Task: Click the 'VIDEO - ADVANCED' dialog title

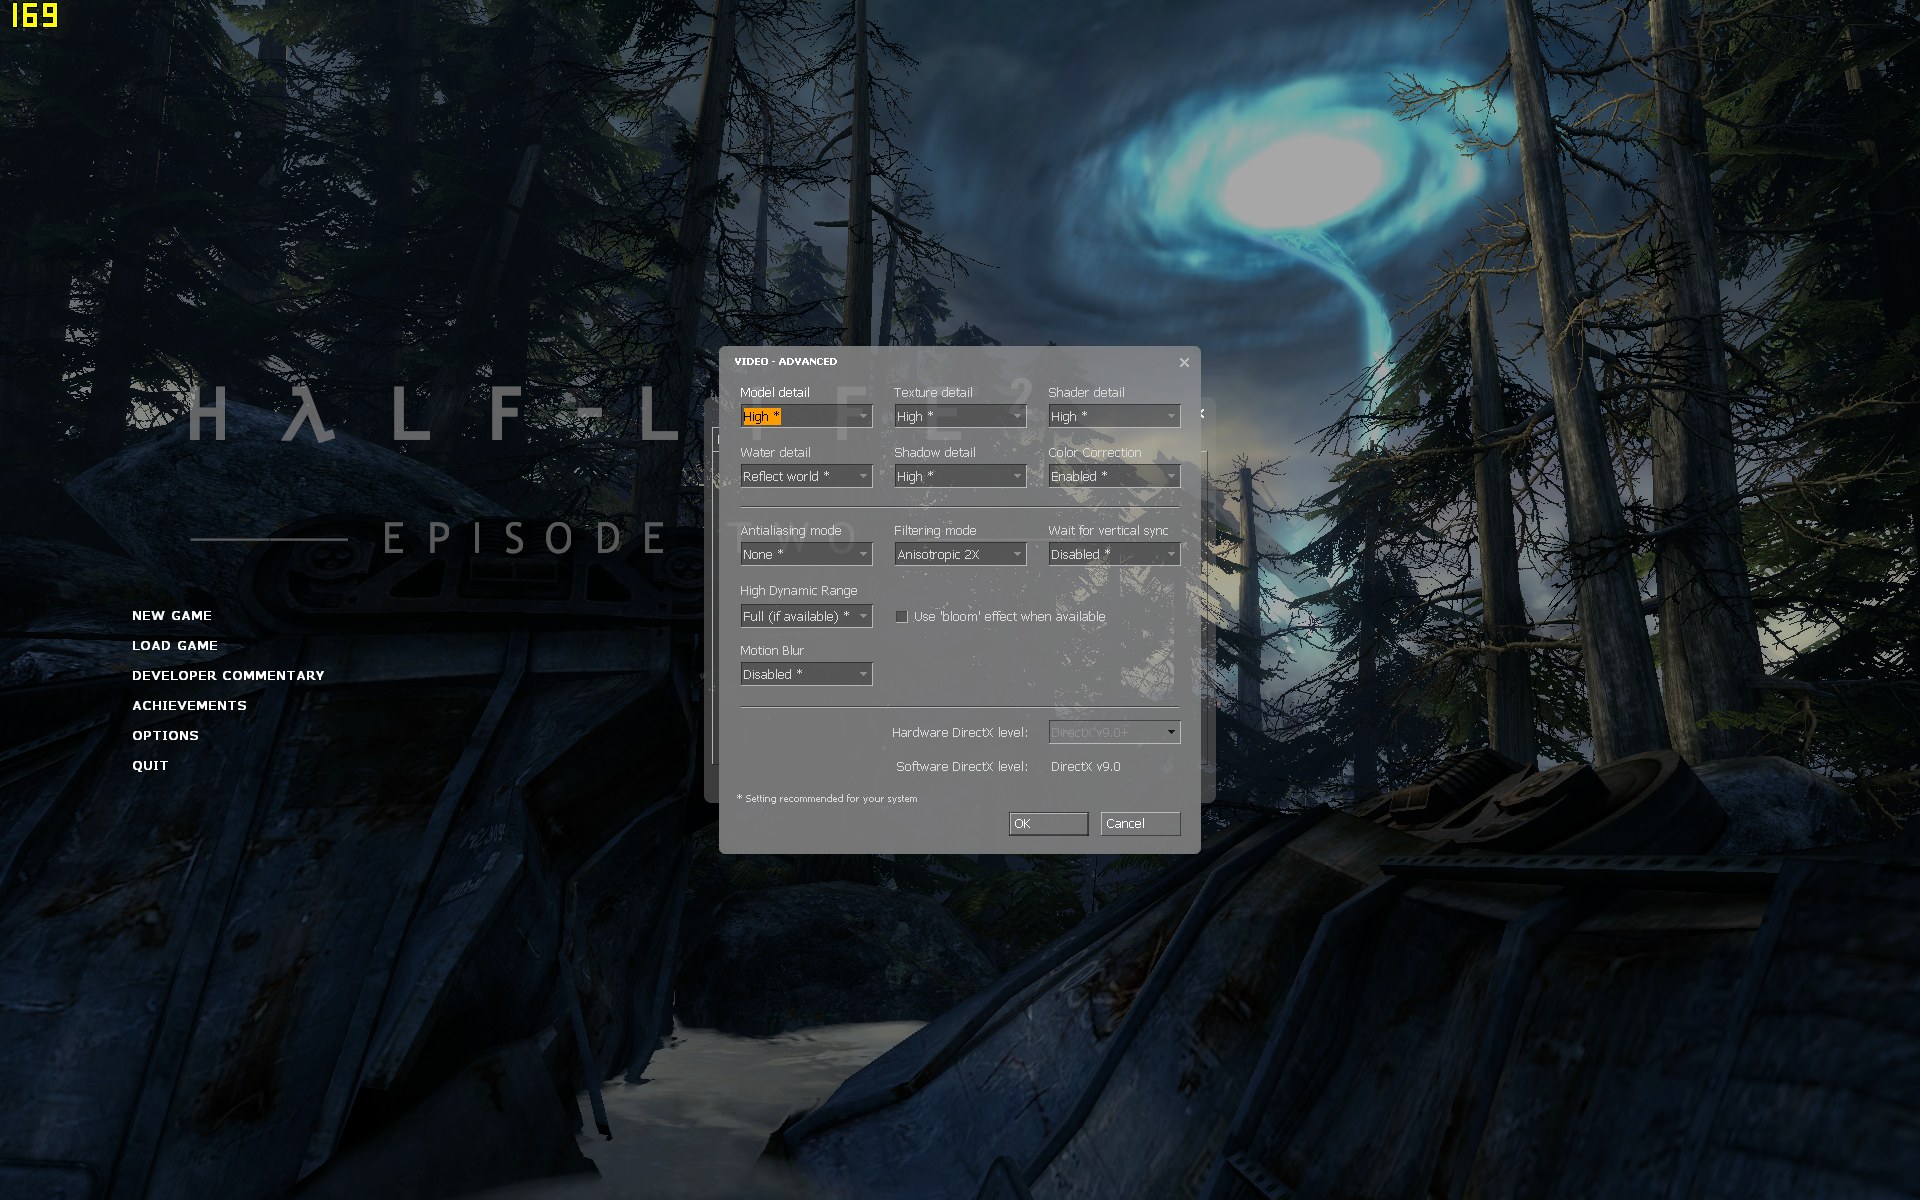Action: 786,361
